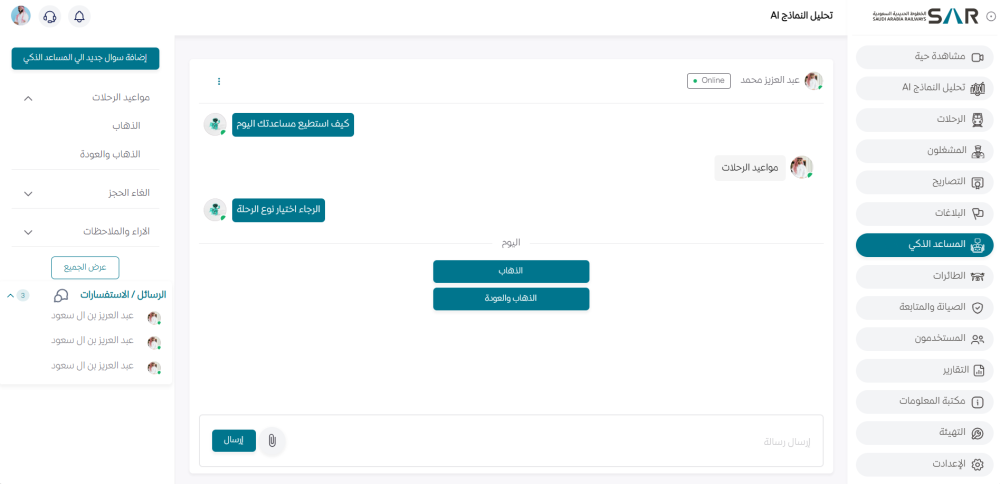Click the chat bubbles icon beside الرسائل / الاستفسارات
This screenshot has height=484, width=1000.
click(61, 296)
